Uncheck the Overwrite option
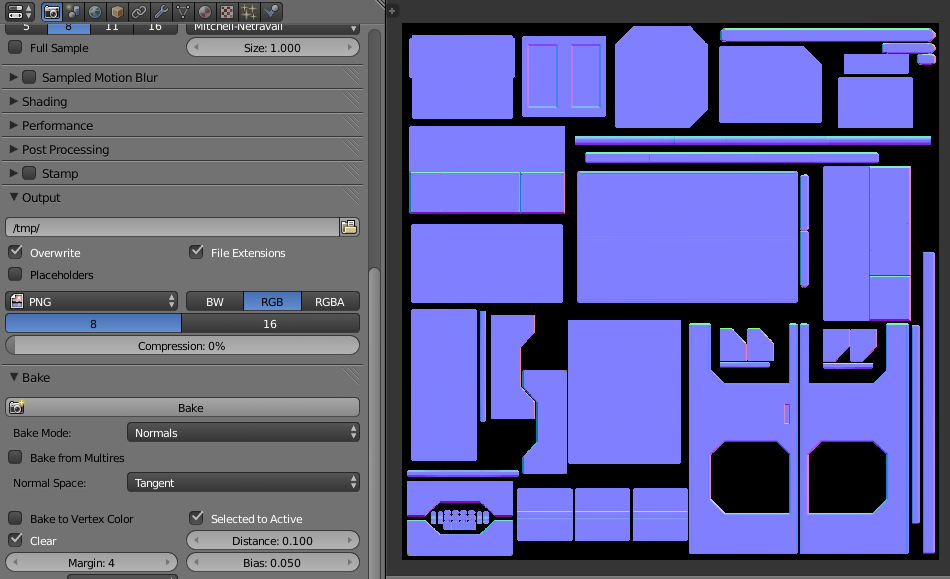Screen dimensions: 950x579 pyautogui.click(x=15, y=252)
